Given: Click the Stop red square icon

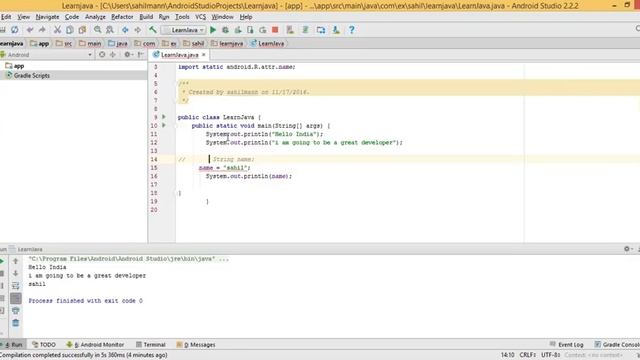Looking at the screenshot, I should pyautogui.click(x=275, y=30).
